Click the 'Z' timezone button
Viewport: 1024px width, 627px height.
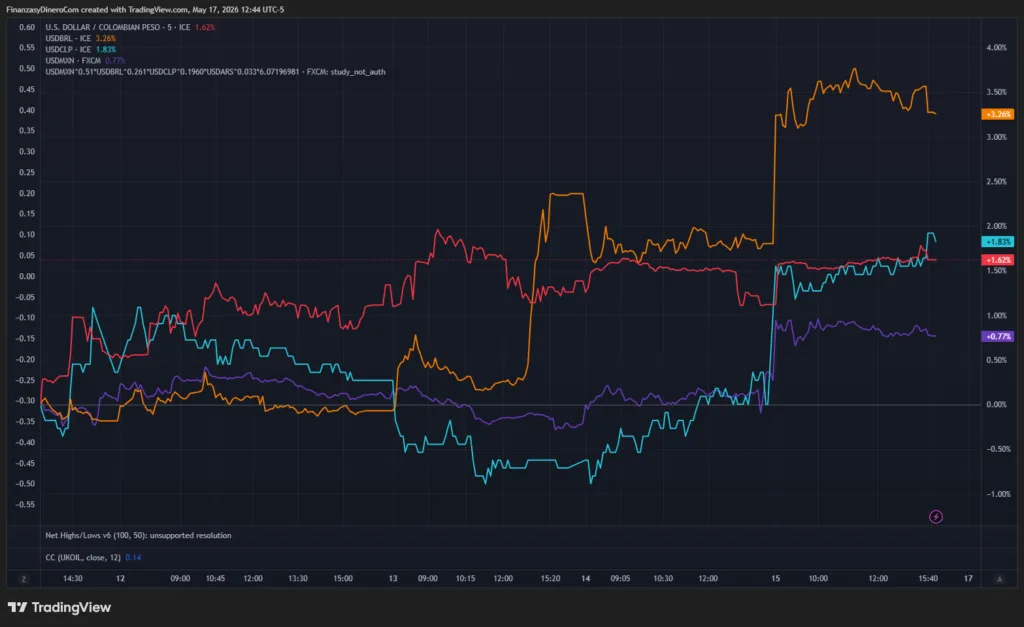(x=24, y=579)
